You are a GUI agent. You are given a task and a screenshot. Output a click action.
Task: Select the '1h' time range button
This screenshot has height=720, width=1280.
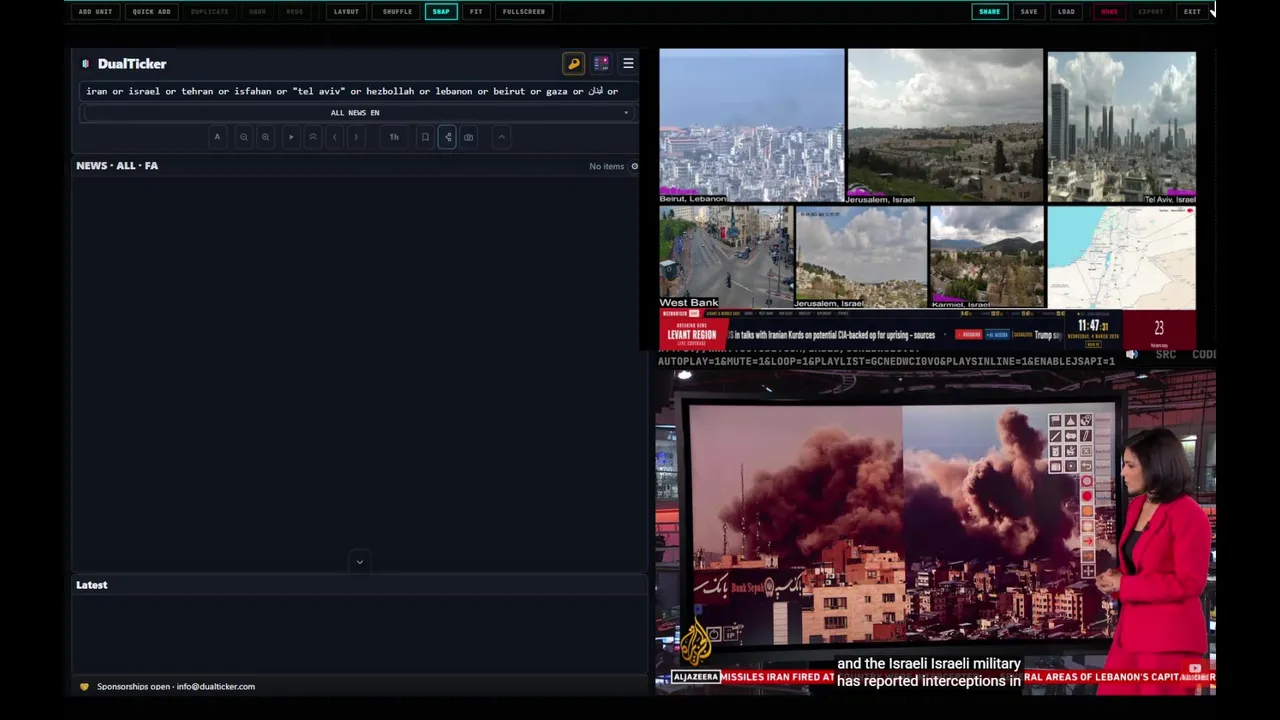pyautogui.click(x=394, y=137)
